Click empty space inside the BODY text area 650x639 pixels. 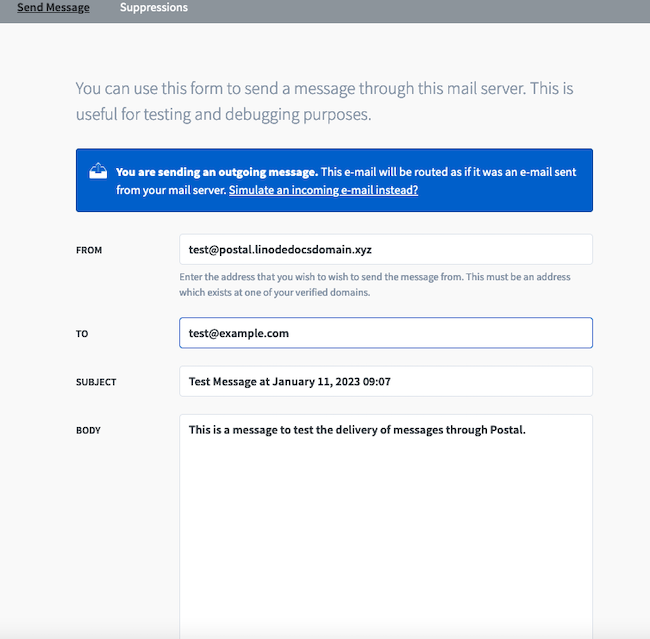[x=385, y=540]
